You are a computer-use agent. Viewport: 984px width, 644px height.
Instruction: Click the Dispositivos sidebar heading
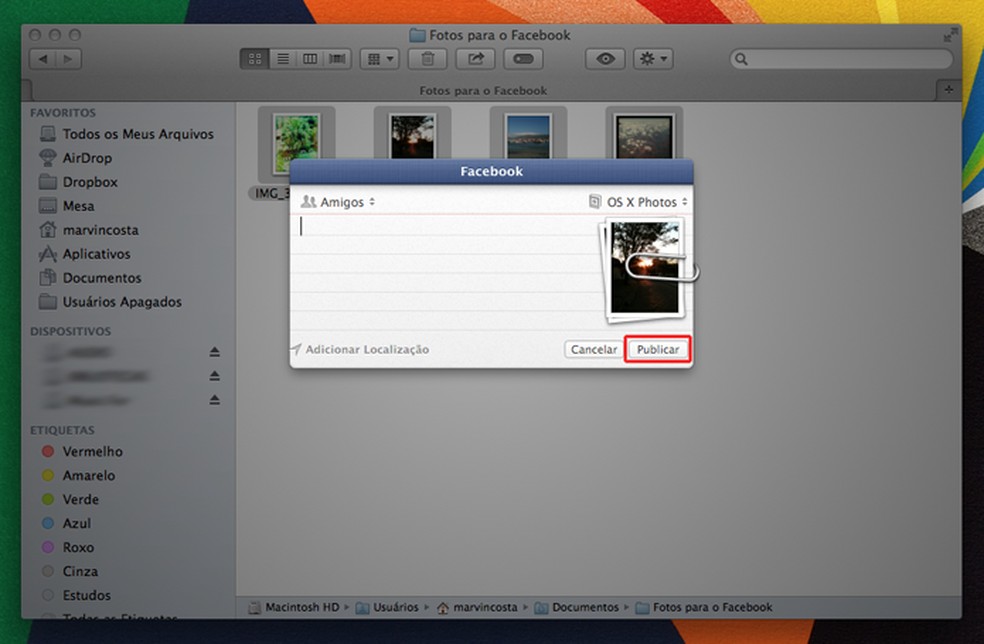click(70, 331)
